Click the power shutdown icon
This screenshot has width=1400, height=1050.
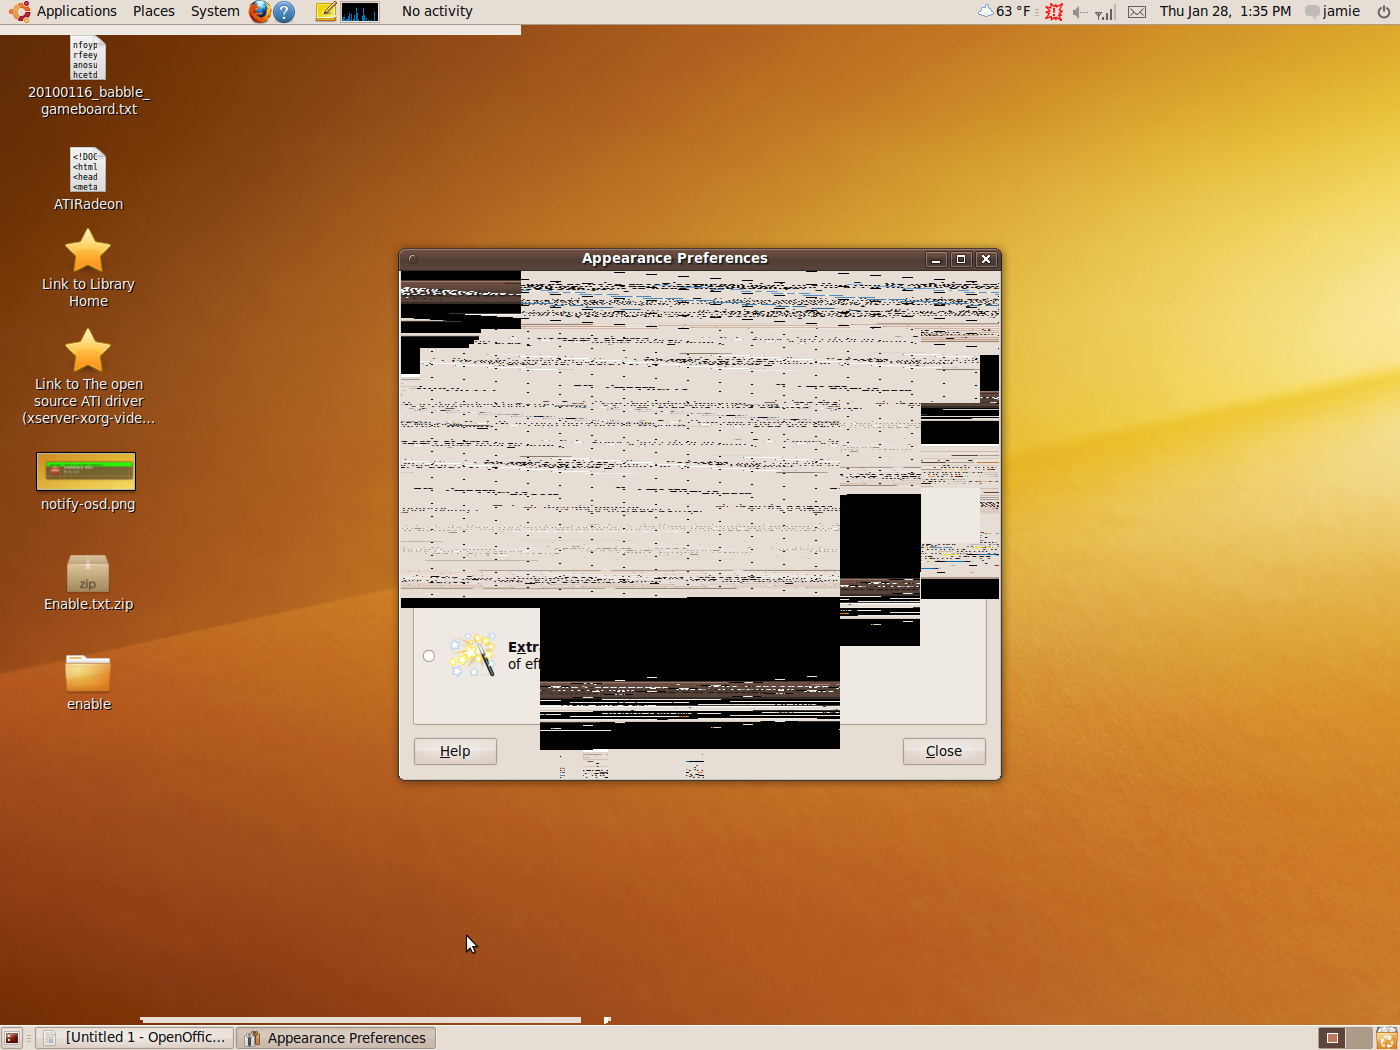point(1384,12)
